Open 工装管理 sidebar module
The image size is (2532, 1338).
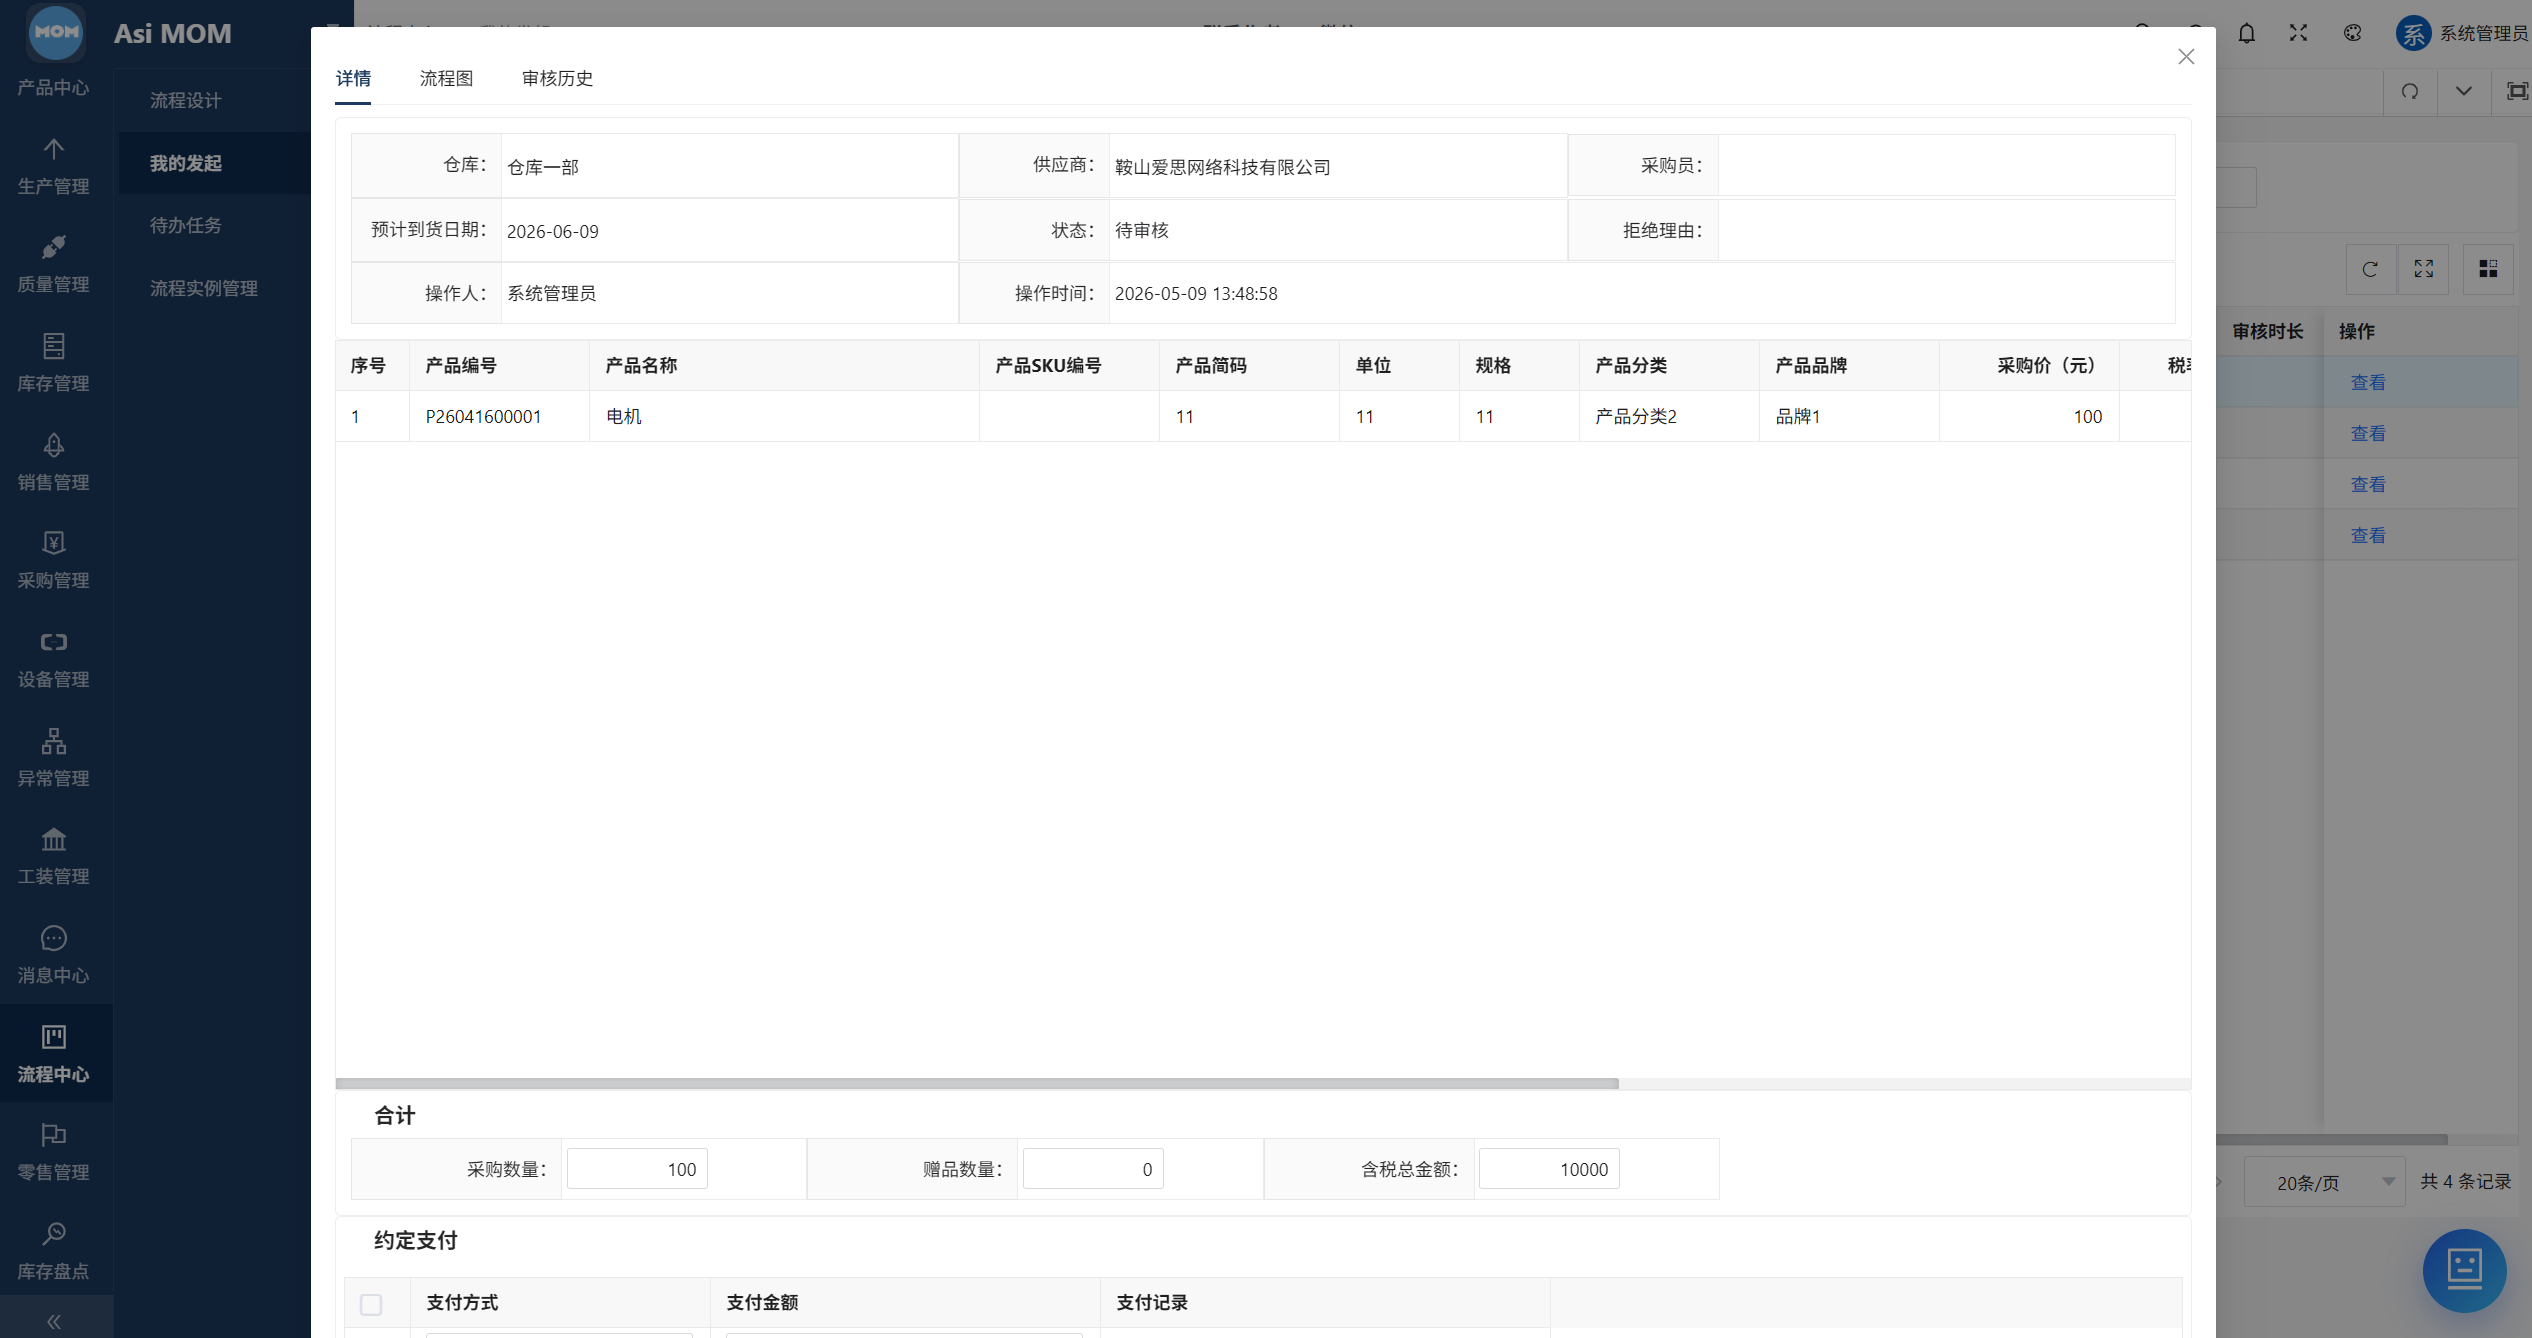point(54,856)
